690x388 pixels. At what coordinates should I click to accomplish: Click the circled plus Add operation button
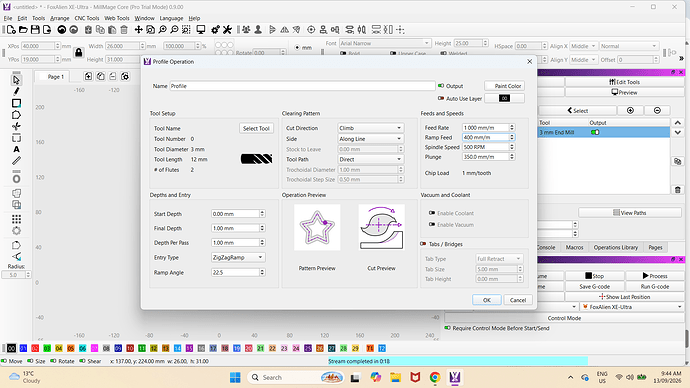(x=630, y=110)
